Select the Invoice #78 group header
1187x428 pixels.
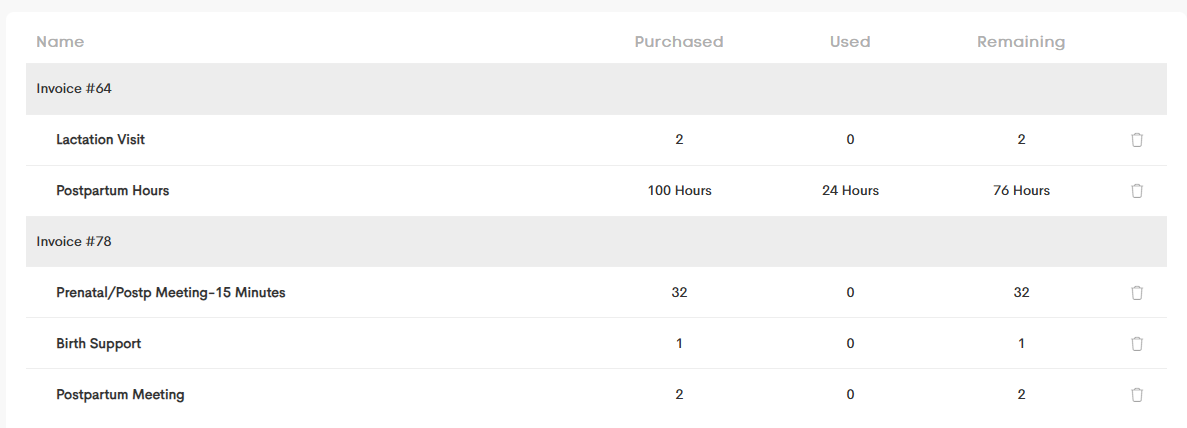597,242
